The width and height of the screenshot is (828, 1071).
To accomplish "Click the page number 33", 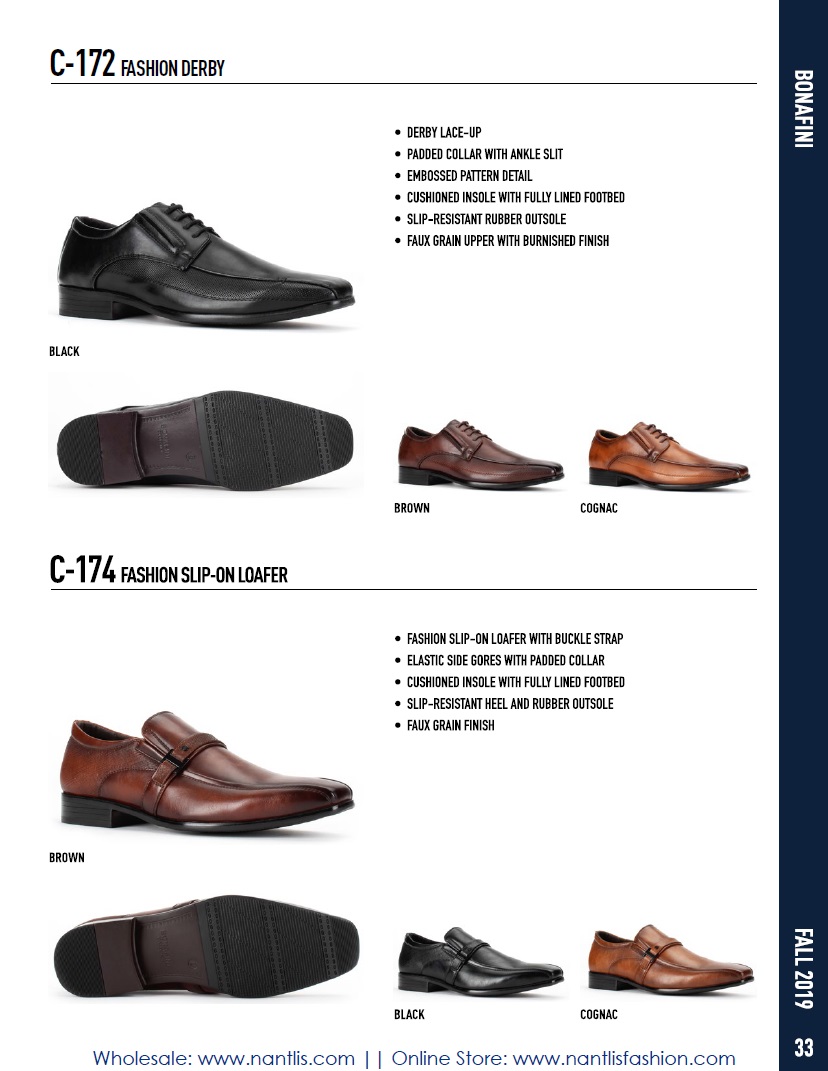I will coord(803,1047).
